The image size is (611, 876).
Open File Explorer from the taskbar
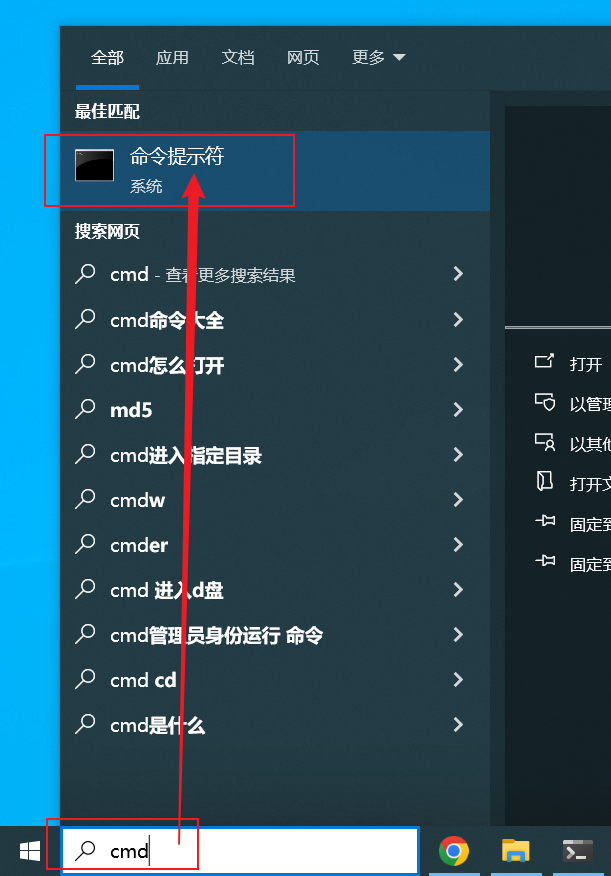(x=515, y=851)
